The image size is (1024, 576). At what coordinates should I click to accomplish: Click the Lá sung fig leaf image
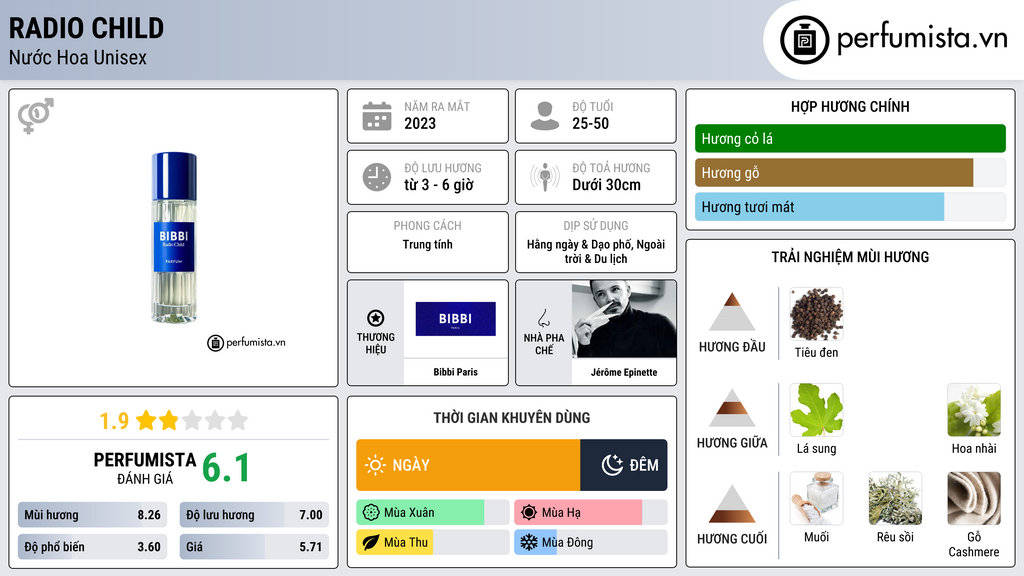(x=816, y=410)
